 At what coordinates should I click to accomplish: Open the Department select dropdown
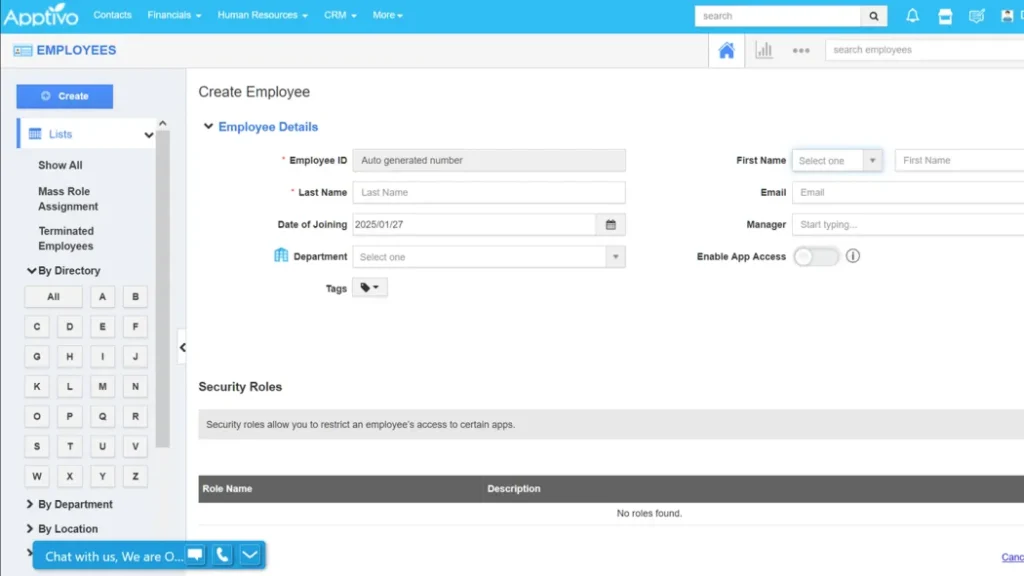(x=489, y=257)
